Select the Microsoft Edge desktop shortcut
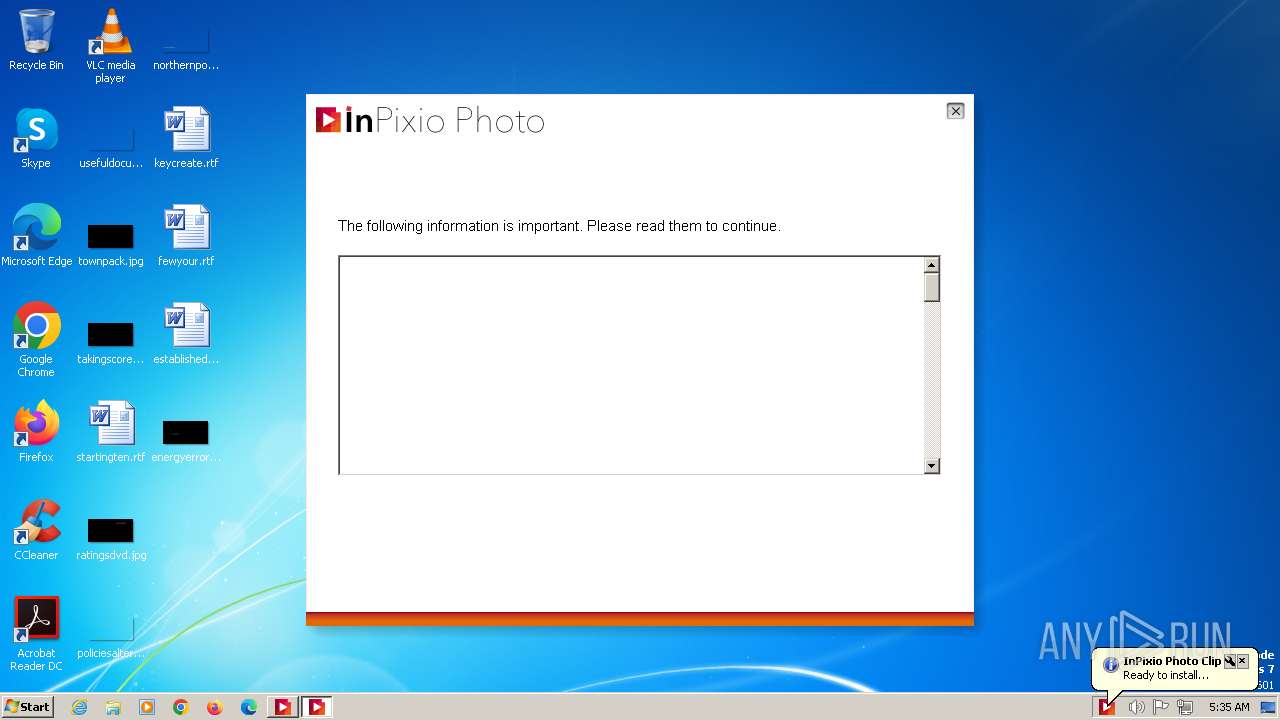The height and width of the screenshot is (720, 1280). pos(36,236)
